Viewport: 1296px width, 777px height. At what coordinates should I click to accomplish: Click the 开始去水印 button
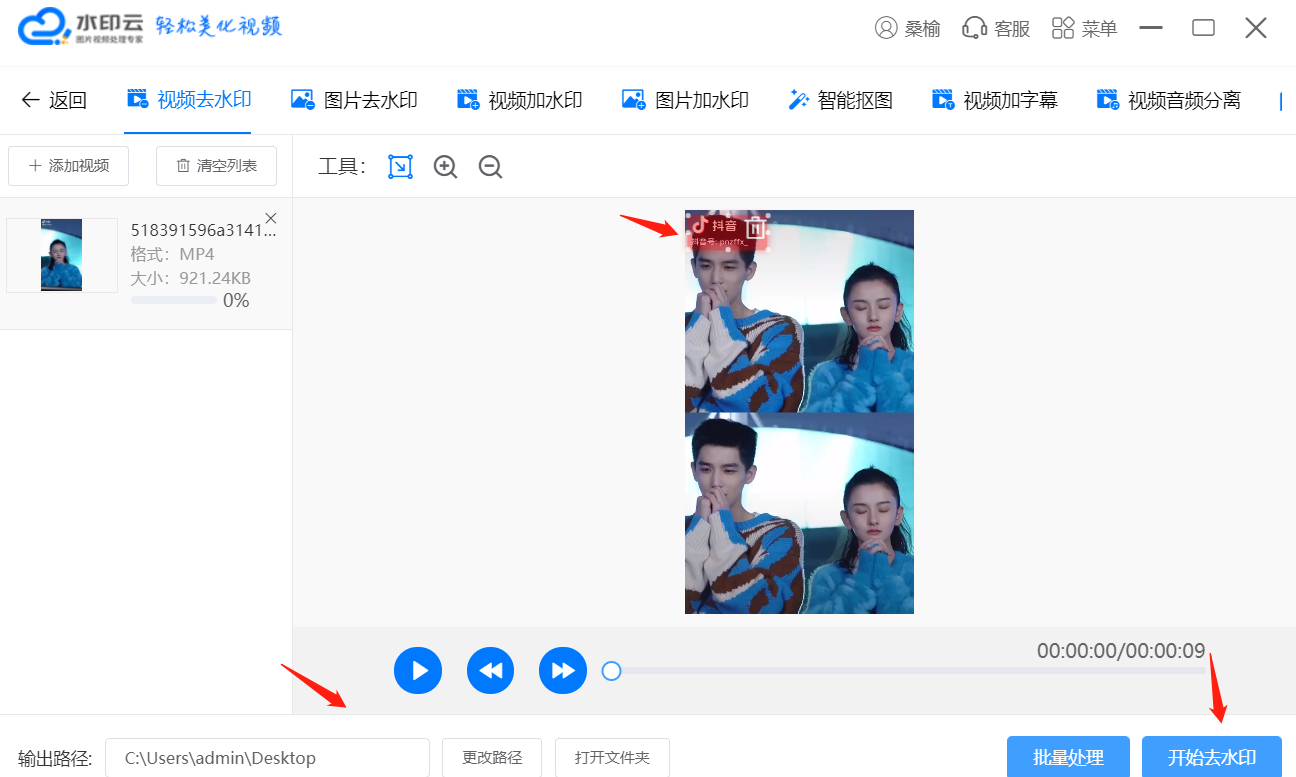pos(1211,757)
